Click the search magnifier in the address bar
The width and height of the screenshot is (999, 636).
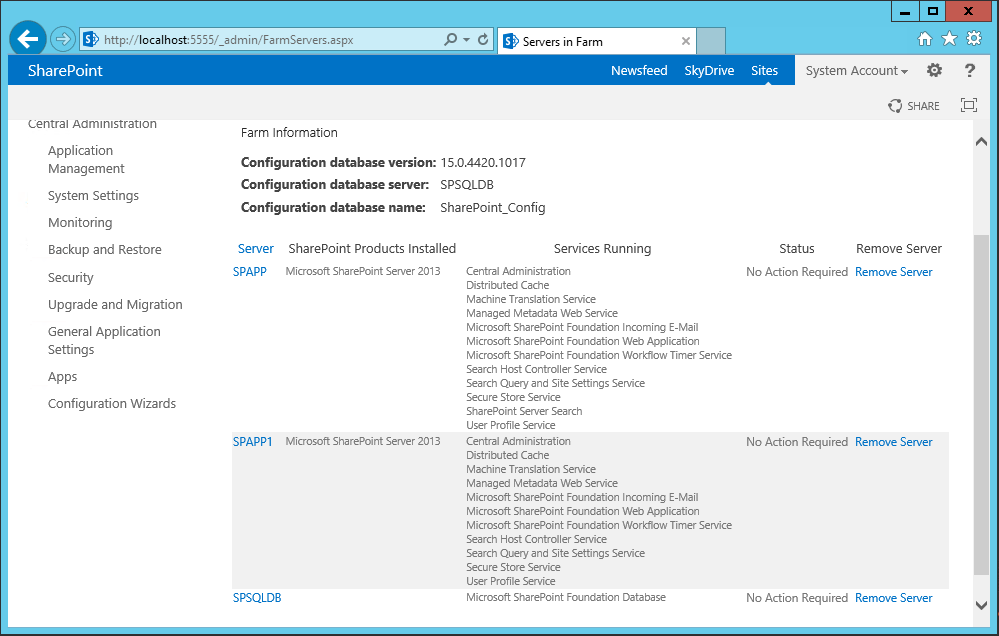click(450, 40)
